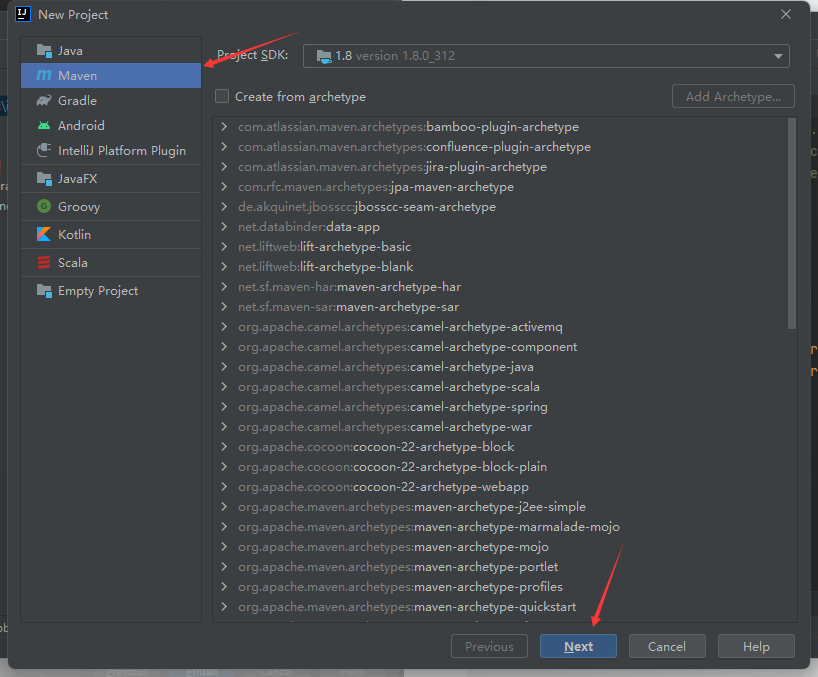Expand the maven-archetype-webapp-related cocoon-22-archetype-webapp node
Image resolution: width=818 pixels, height=677 pixels.
point(224,486)
